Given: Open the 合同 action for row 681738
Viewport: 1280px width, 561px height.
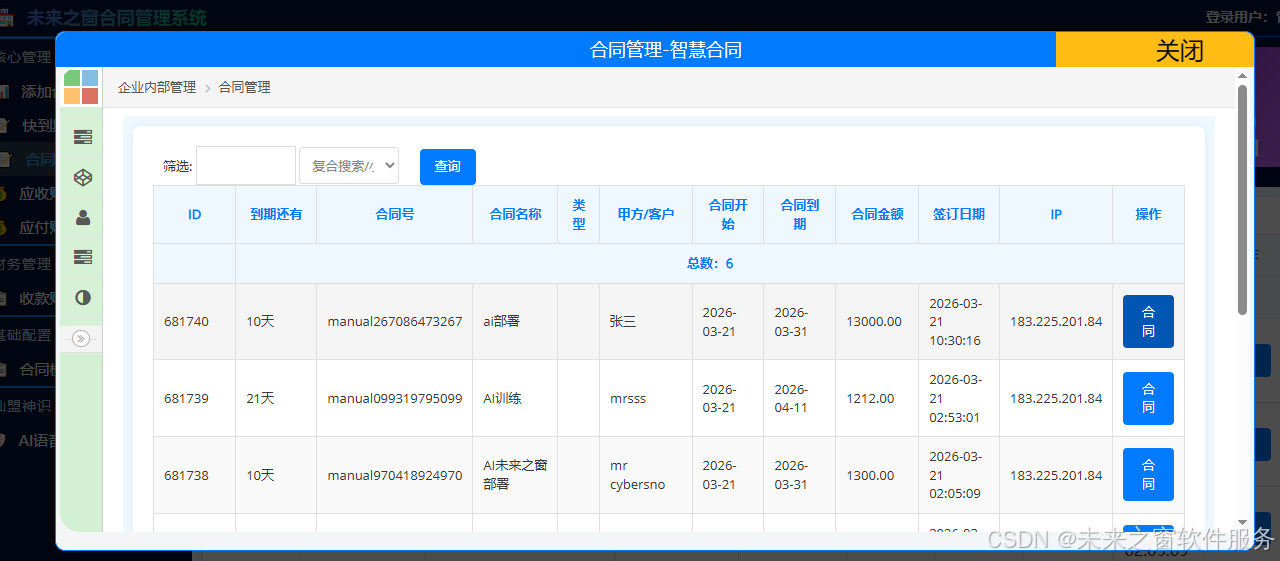Looking at the screenshot, I should coord(1148,474).
